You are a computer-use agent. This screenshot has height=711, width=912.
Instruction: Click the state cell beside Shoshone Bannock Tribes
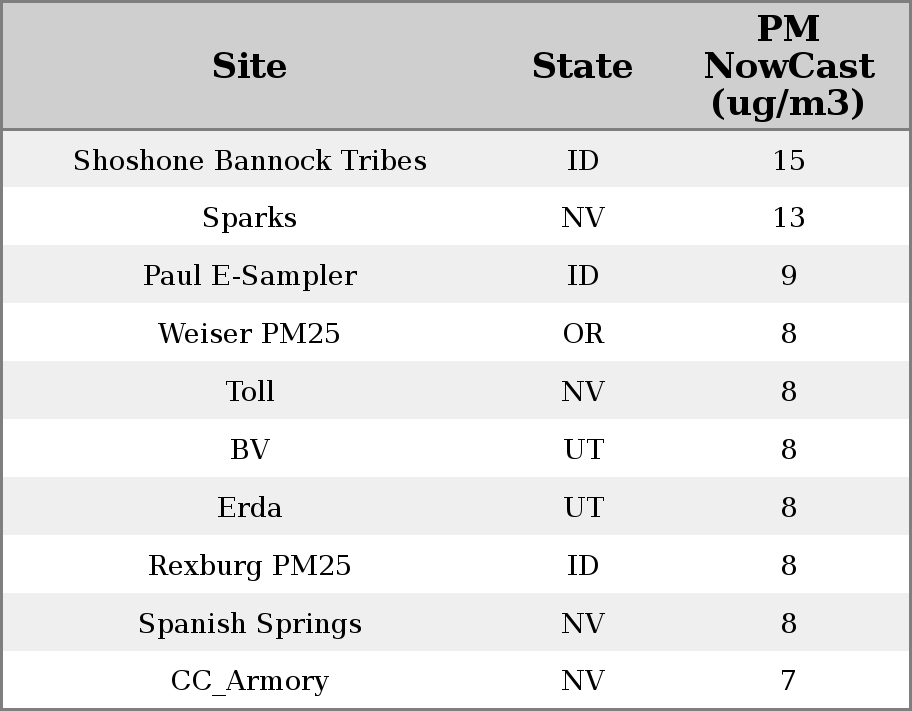coord(582,161)
